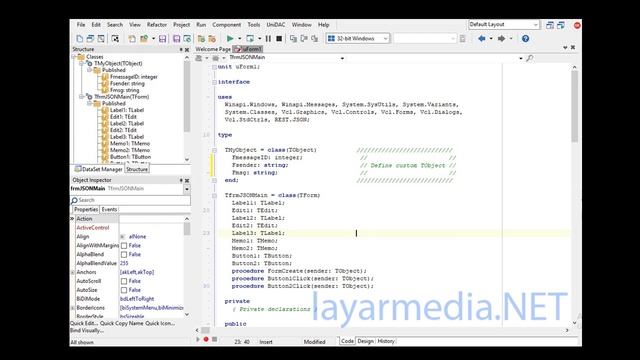Open the Project menu
The height and width of the screenshot is (360, 640).
[182, 25]
